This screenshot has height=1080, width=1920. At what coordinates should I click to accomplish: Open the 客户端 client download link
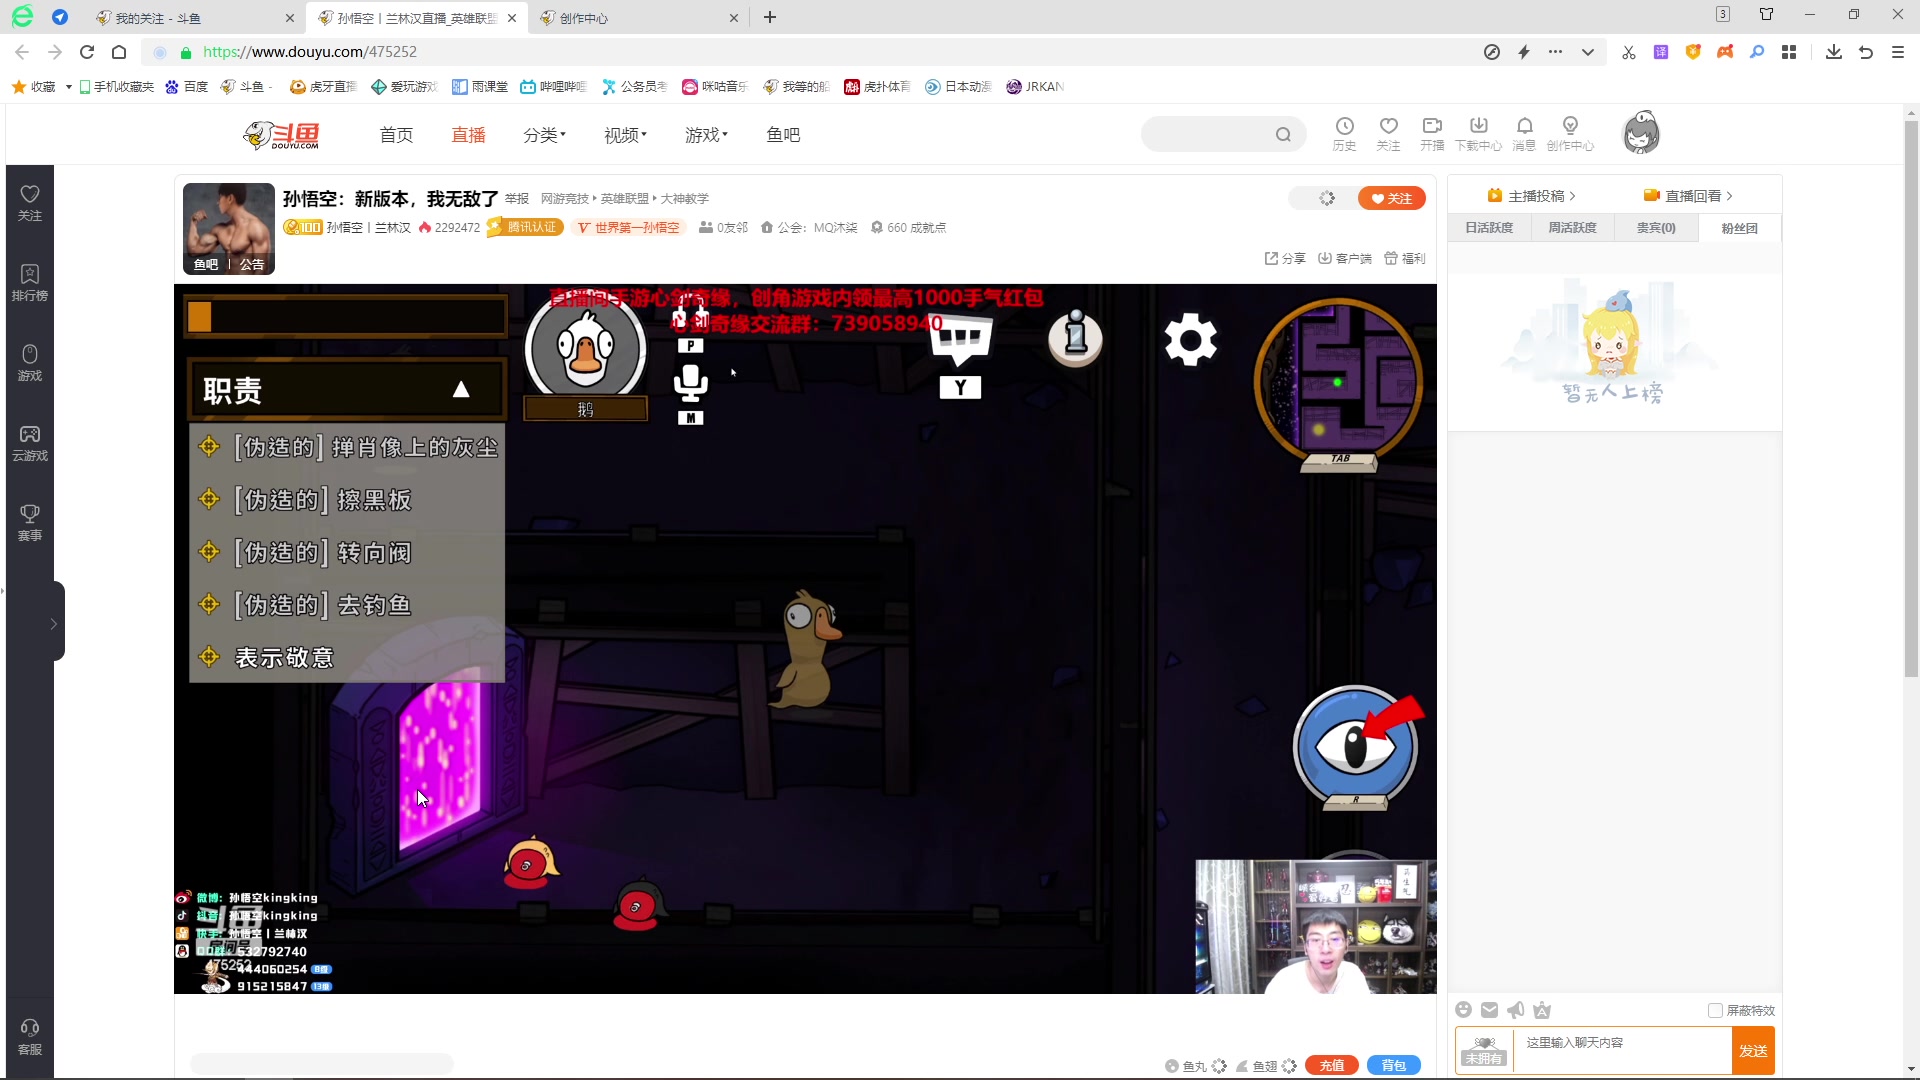1345,258
